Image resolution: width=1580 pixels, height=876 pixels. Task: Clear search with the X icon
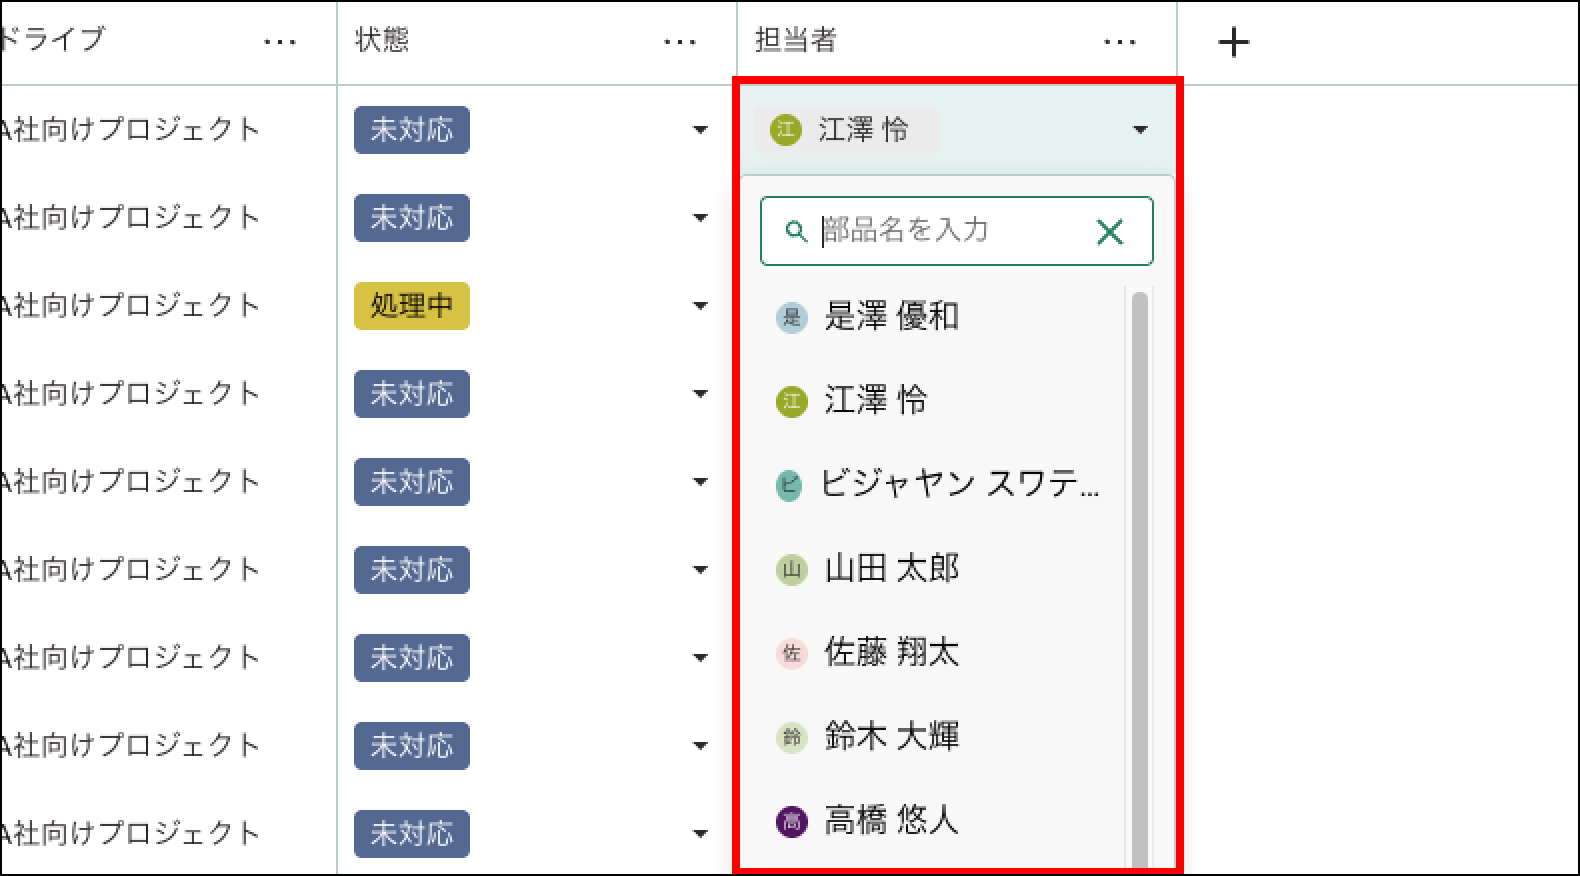tap(1109, 232)
